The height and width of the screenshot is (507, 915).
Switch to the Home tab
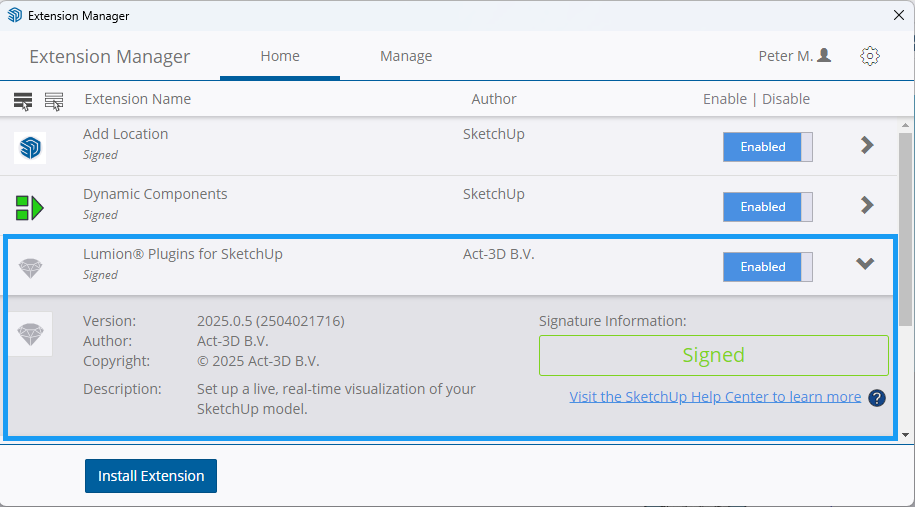pyautogui.click(x=280, y=56)
